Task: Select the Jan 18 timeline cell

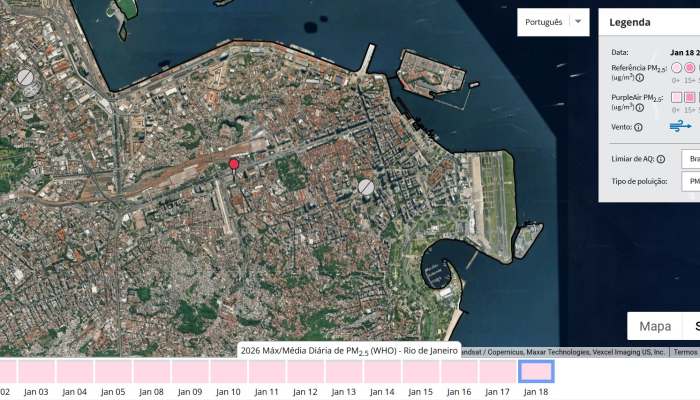Action: tap(536, 371)
